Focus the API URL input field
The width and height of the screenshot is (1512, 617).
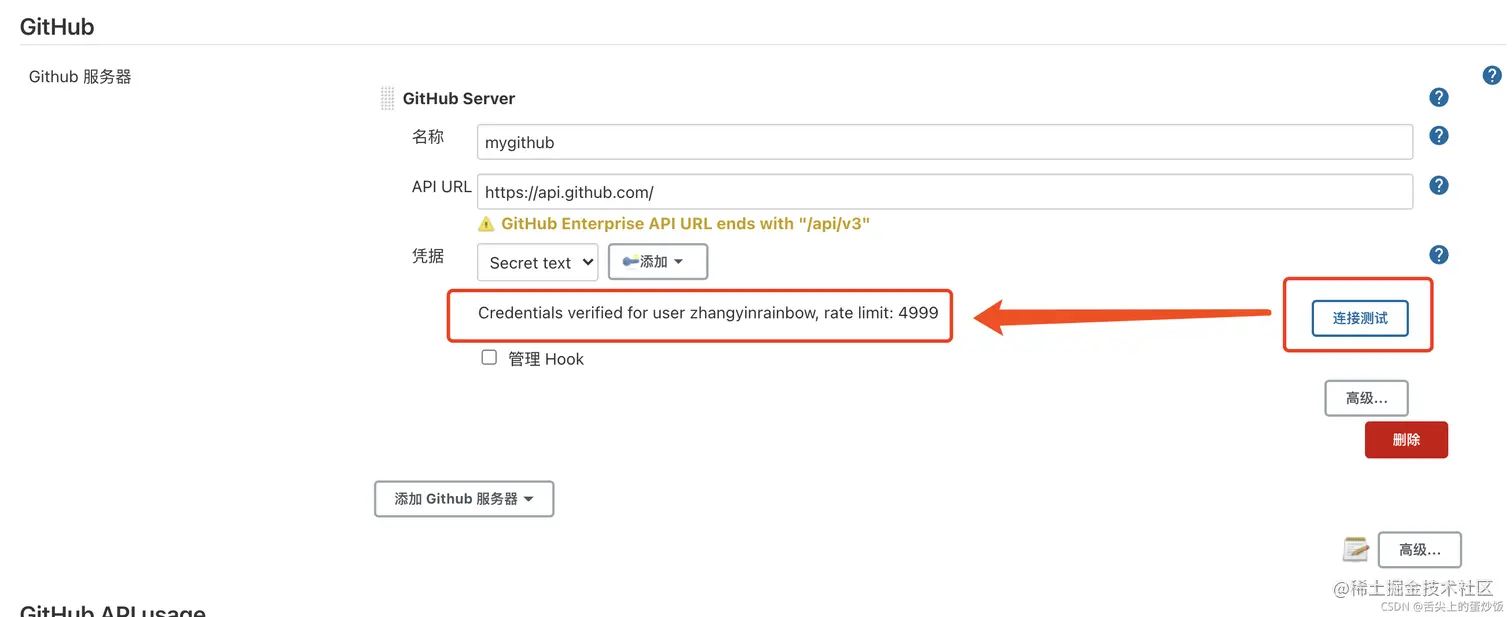pyautogui.click(x=945, y=192)
